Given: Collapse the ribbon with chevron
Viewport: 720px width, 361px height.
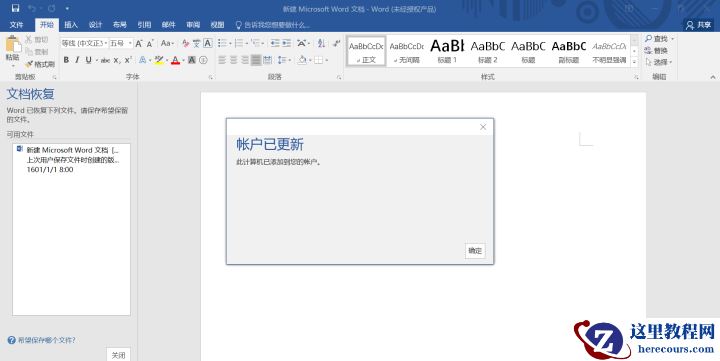Looking at the screenshot, I should click(x=713, y=77).
